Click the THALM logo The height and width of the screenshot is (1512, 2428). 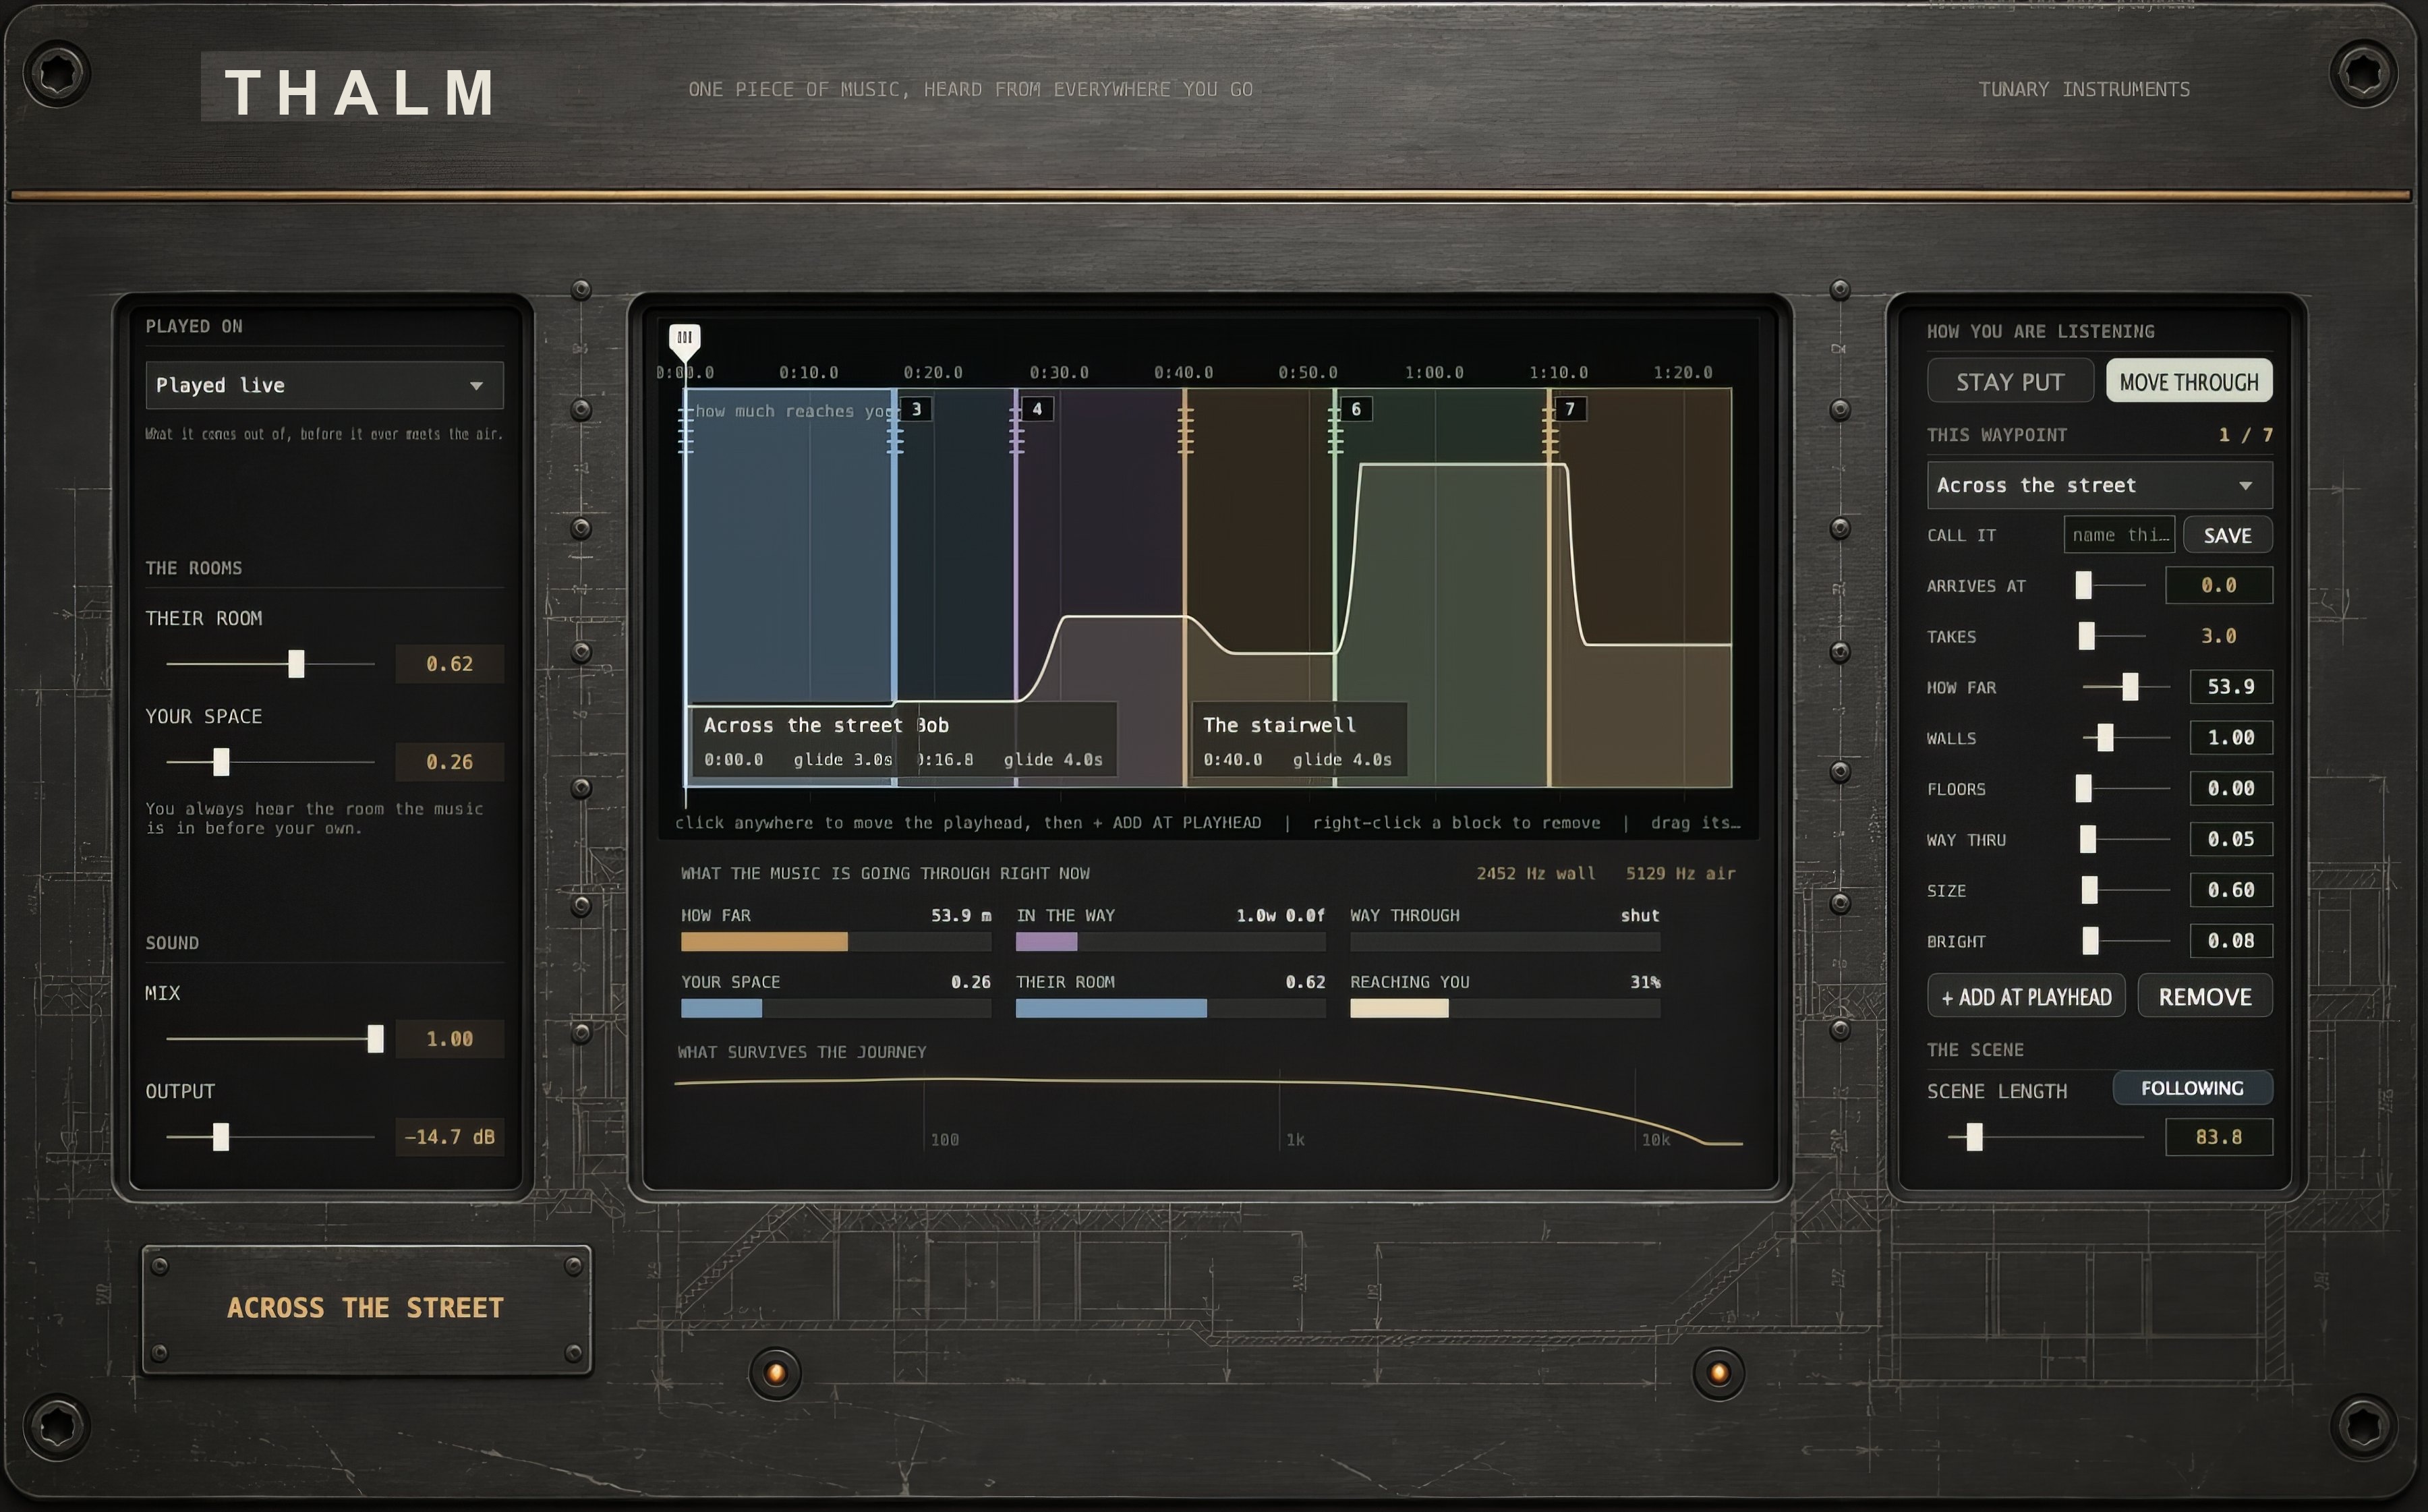[x=361, y=92]
